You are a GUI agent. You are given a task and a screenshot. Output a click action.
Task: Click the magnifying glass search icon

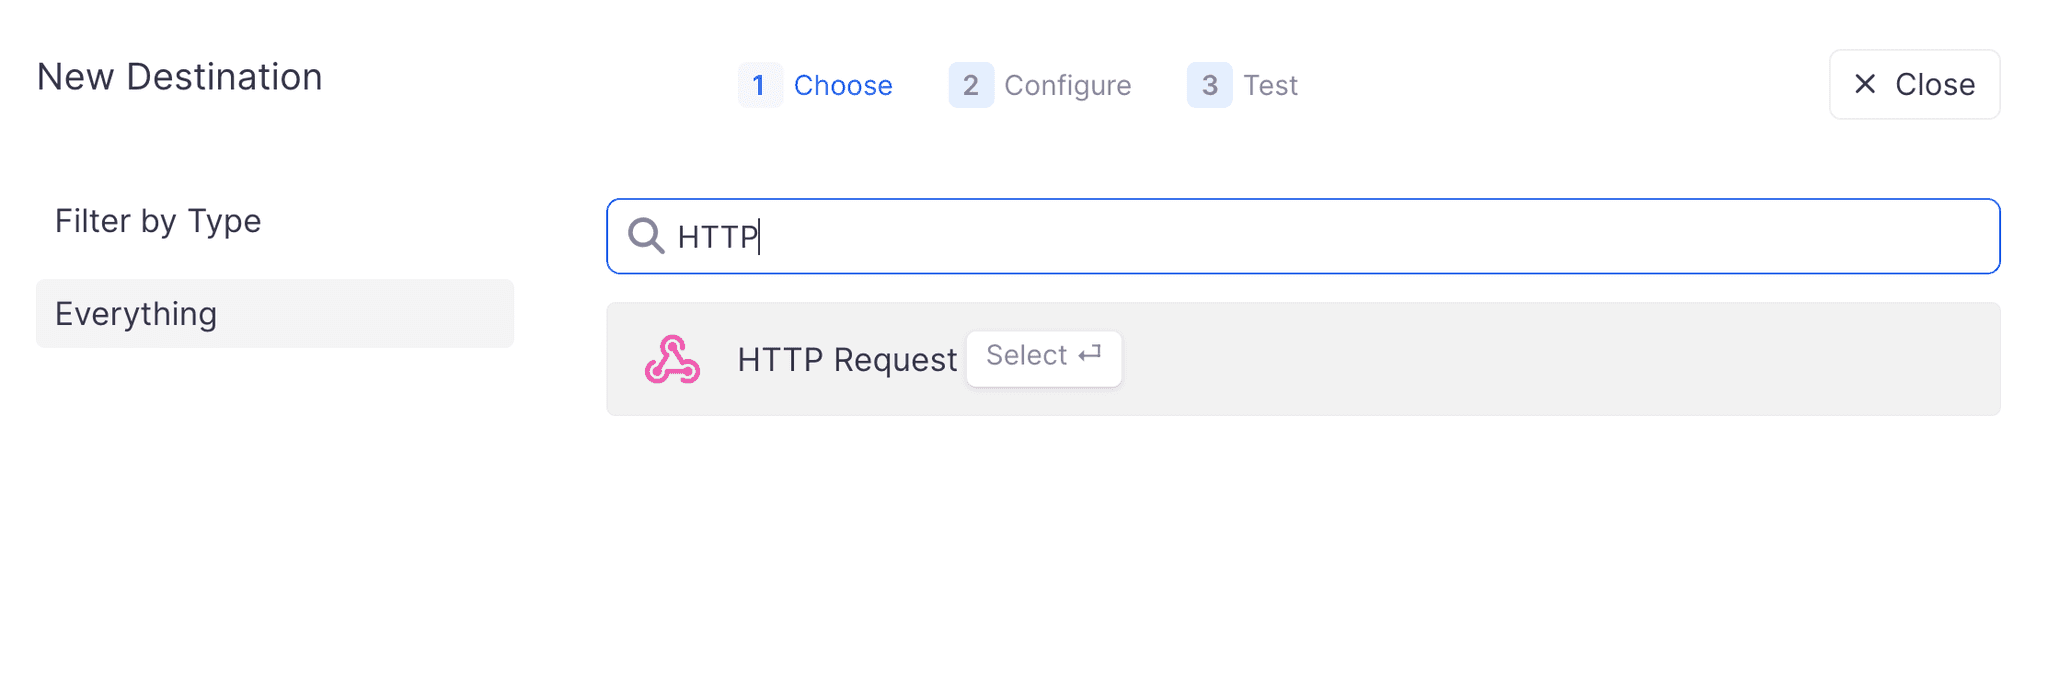(x=645, y=236)
